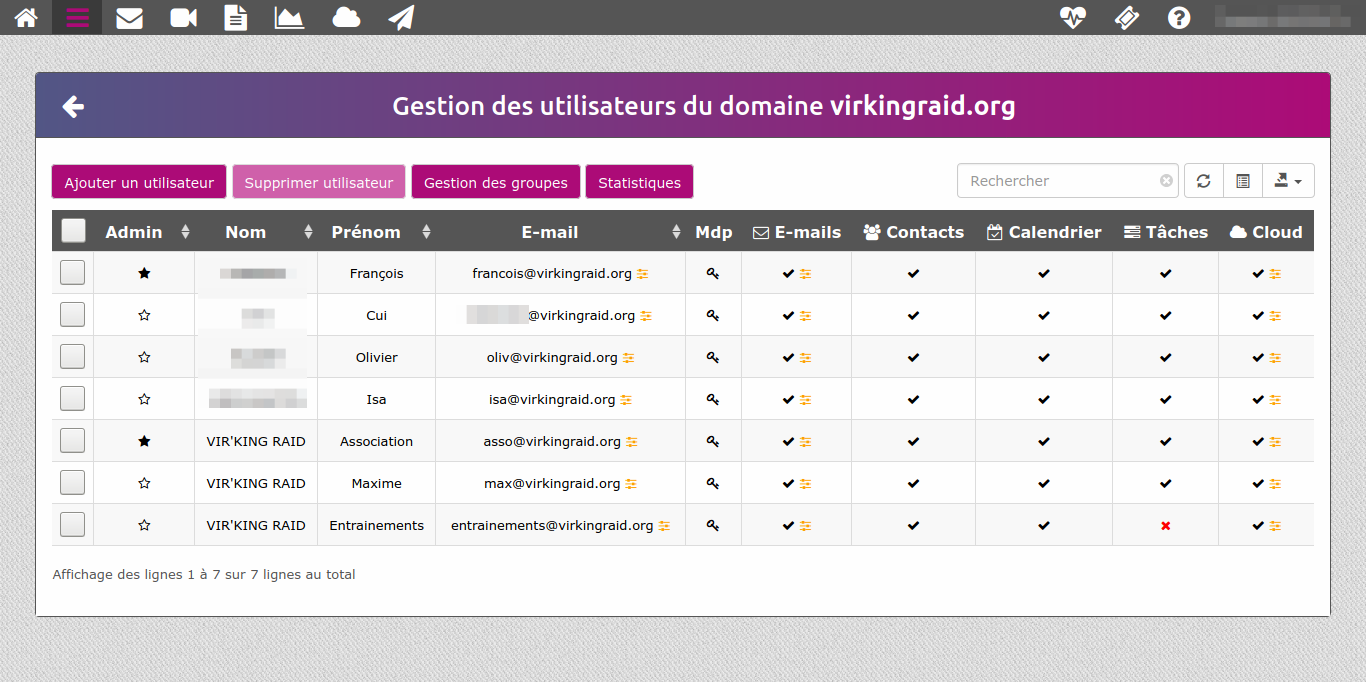Open the export dropdown next to search
Image resolution: width=1366 pixels, height=682 pixels.
coord(1288,181)
